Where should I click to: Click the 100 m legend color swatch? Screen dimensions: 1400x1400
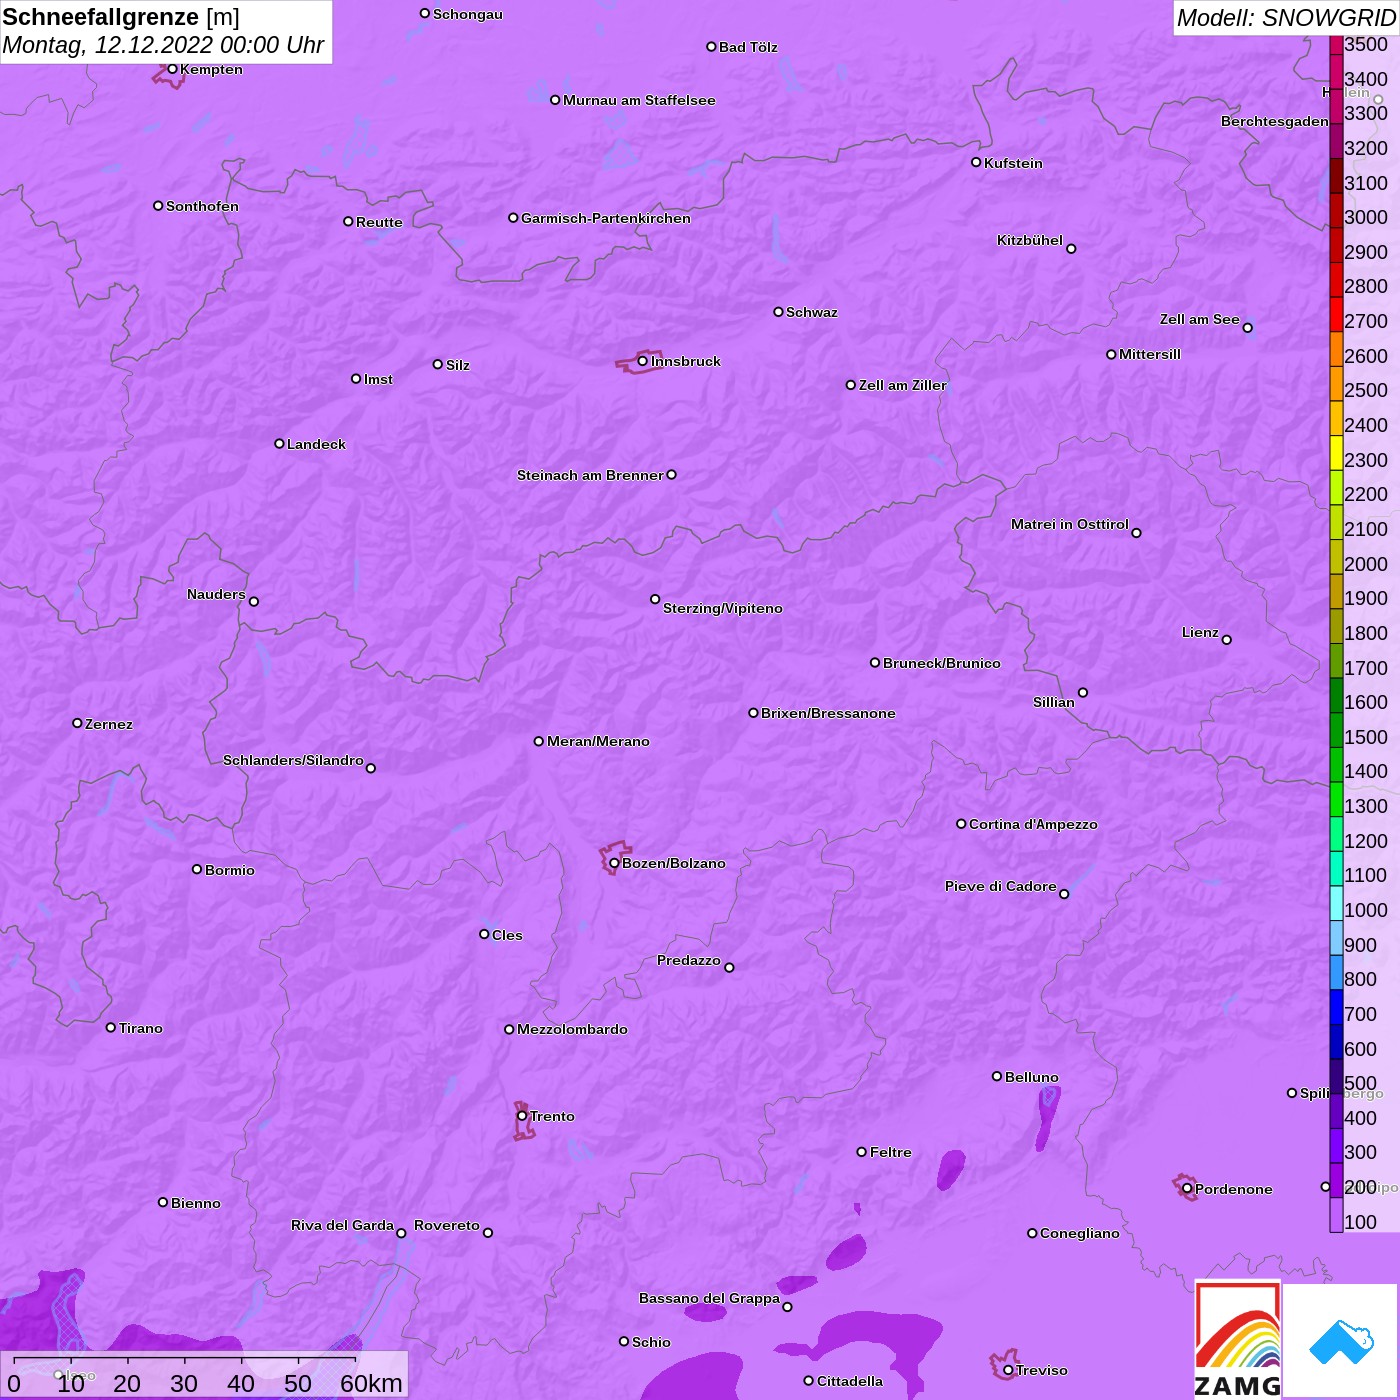[x=1336, y=1215]
